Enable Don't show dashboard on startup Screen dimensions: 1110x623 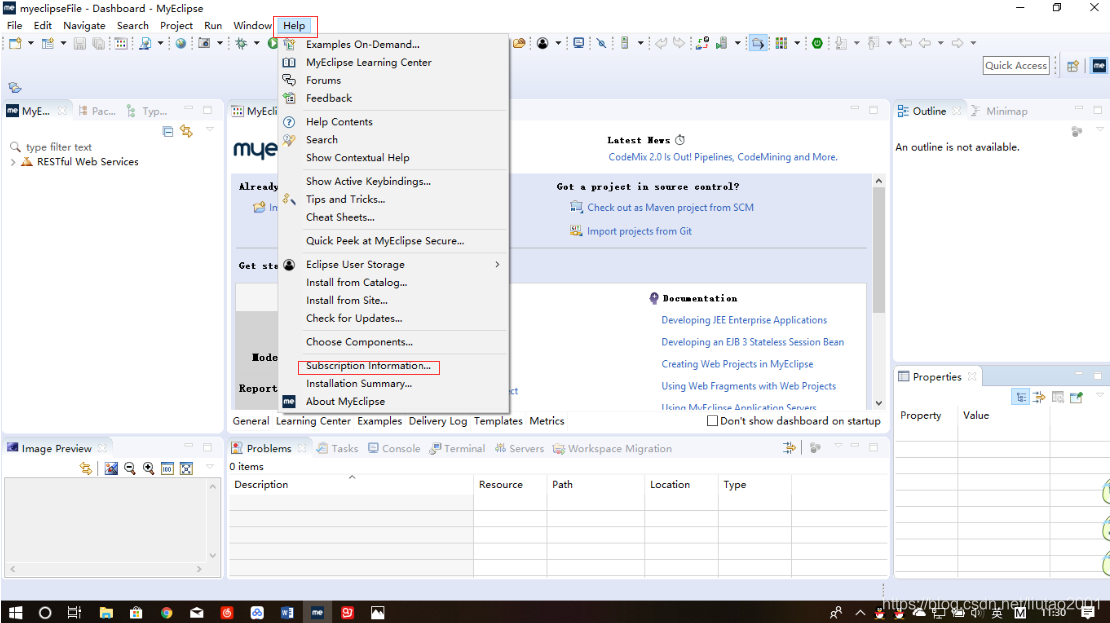click(x=712, y=421)
